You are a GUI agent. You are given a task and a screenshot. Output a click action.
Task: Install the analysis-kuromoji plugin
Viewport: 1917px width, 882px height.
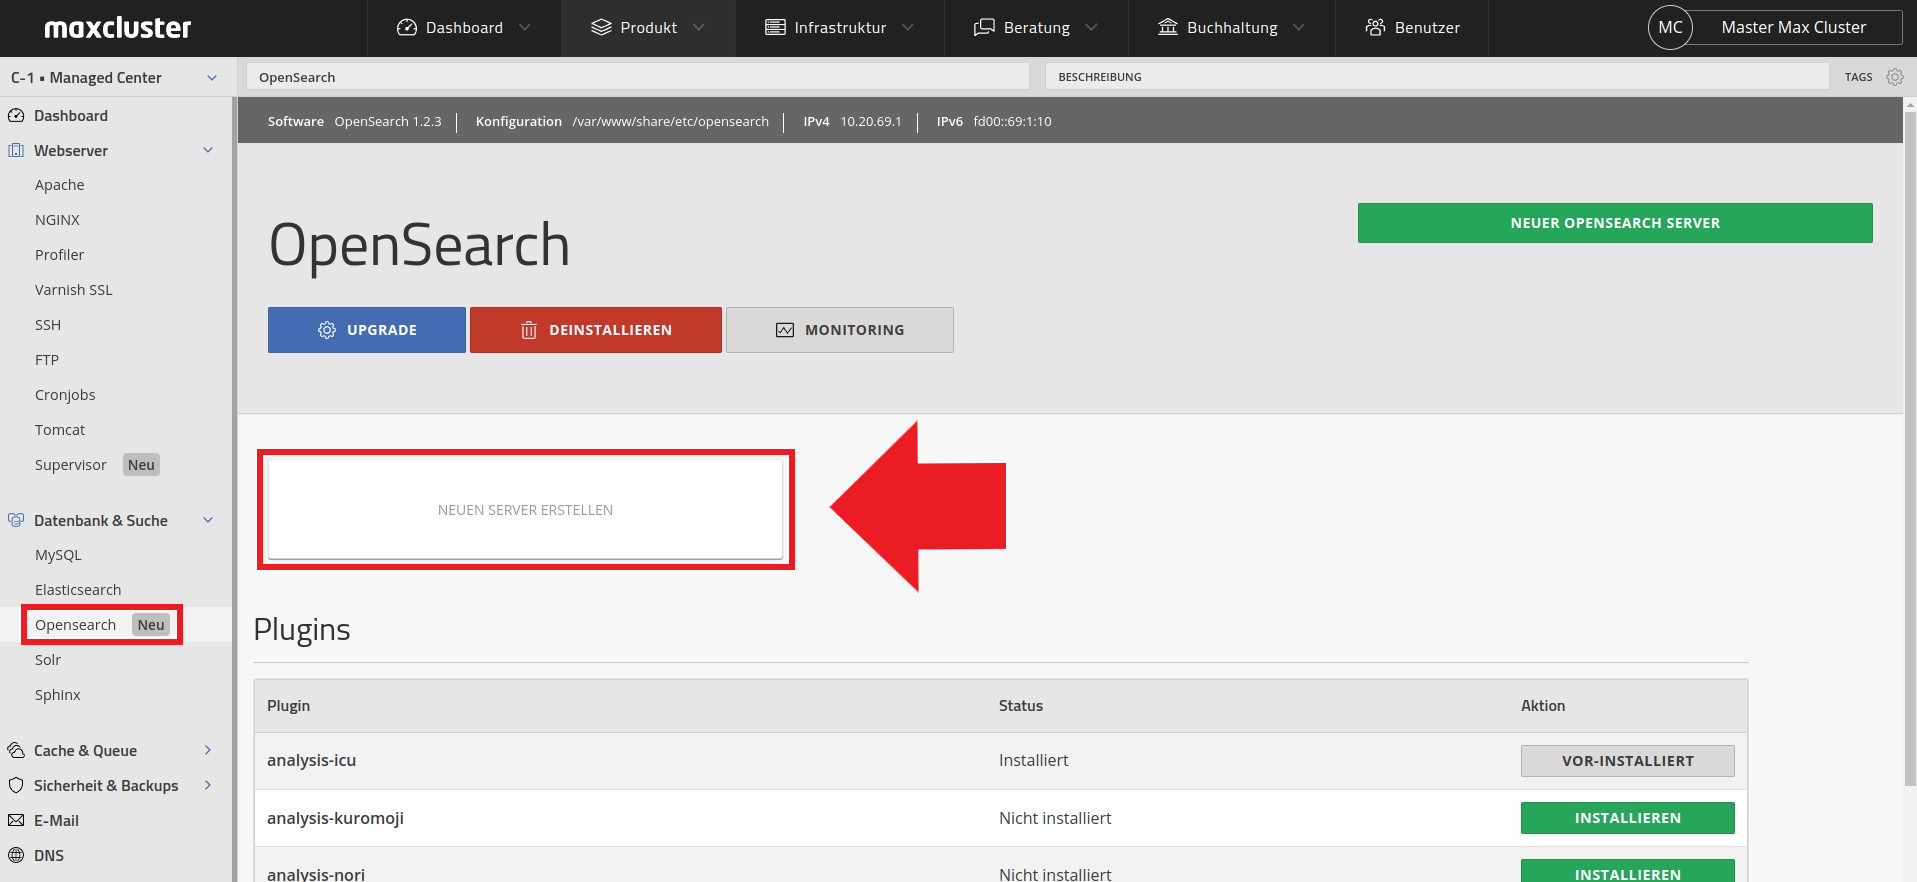1628,818
